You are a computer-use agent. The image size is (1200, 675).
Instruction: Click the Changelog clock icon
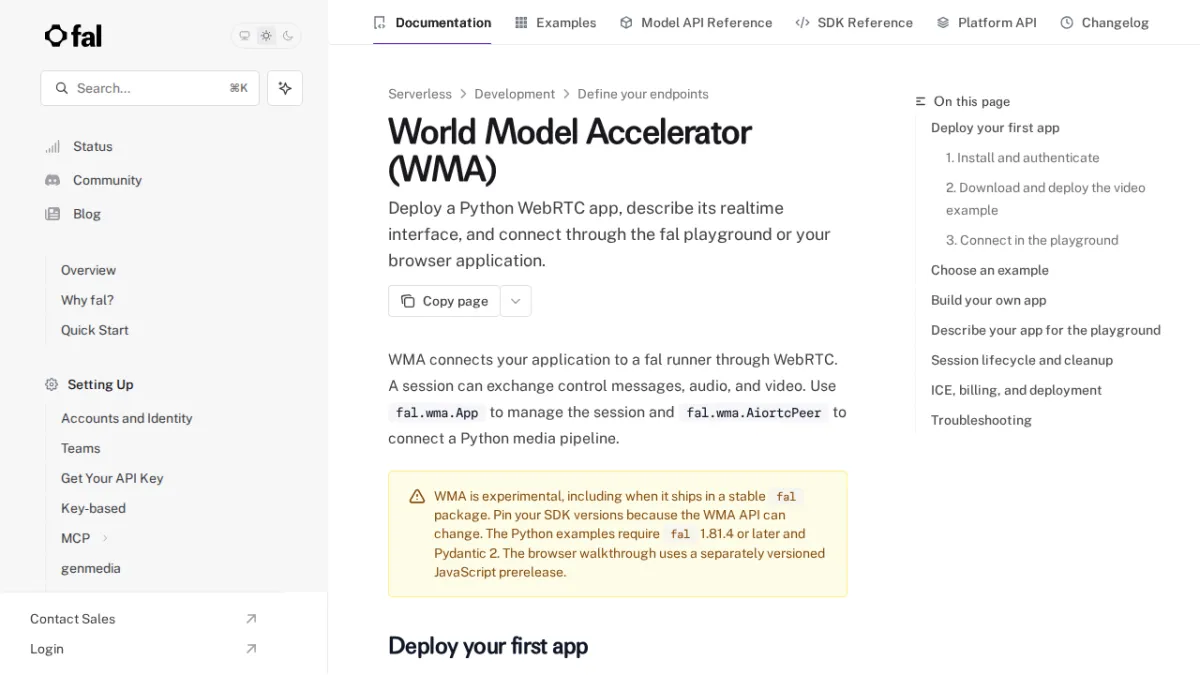click(x=1067, y=22)
